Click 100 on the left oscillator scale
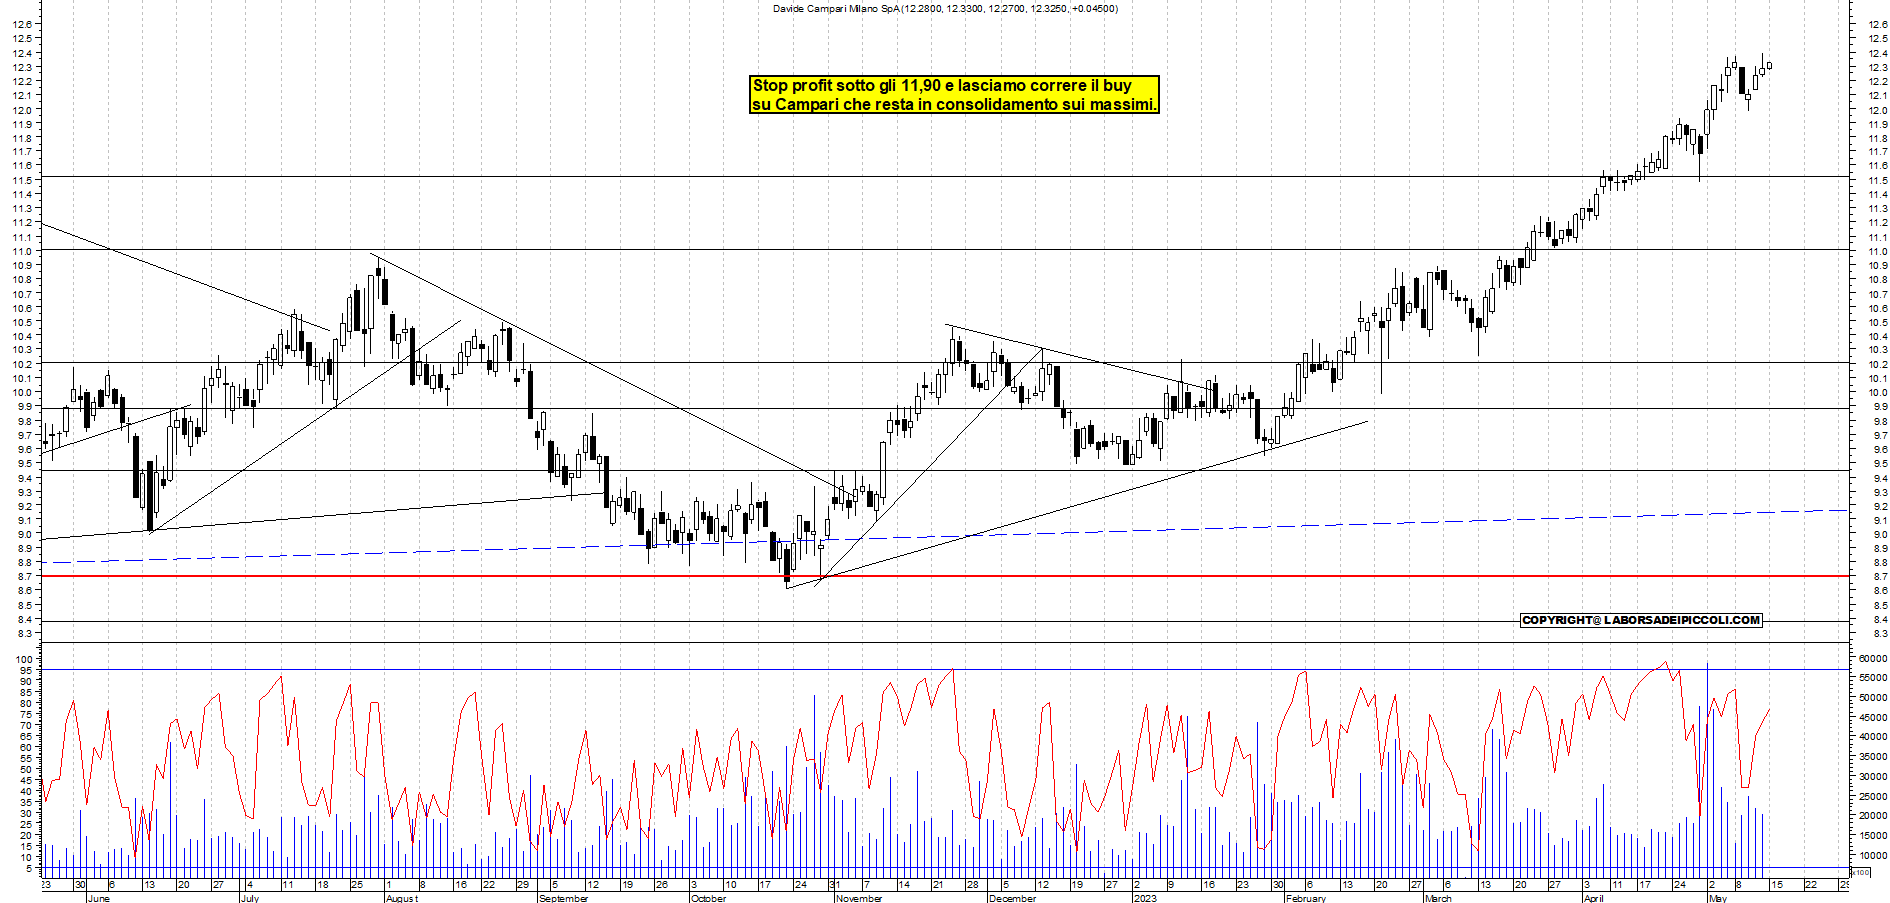Viewport: 1890px width, 903px height. [25, 660]
